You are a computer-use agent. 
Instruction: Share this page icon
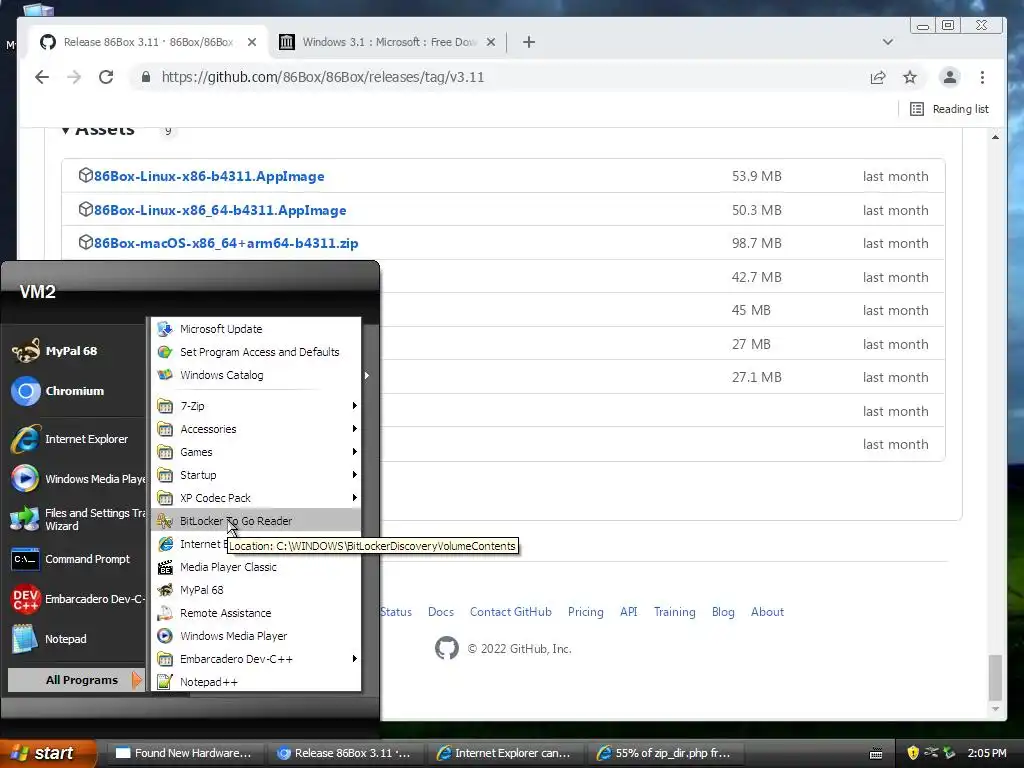pos(878,77)
